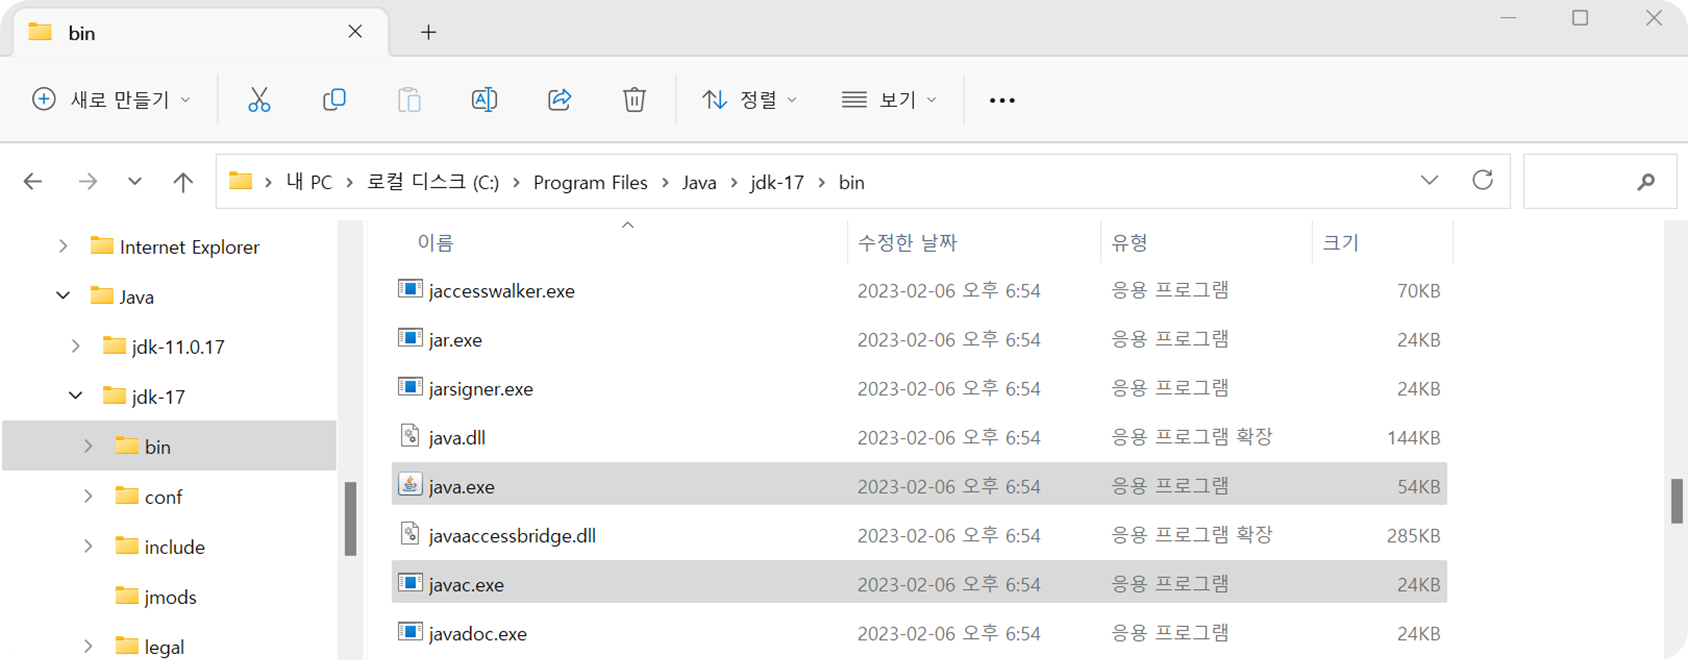Click the 285KB size value
This screenshot has width=1688, height=660.
point(1413,536)
